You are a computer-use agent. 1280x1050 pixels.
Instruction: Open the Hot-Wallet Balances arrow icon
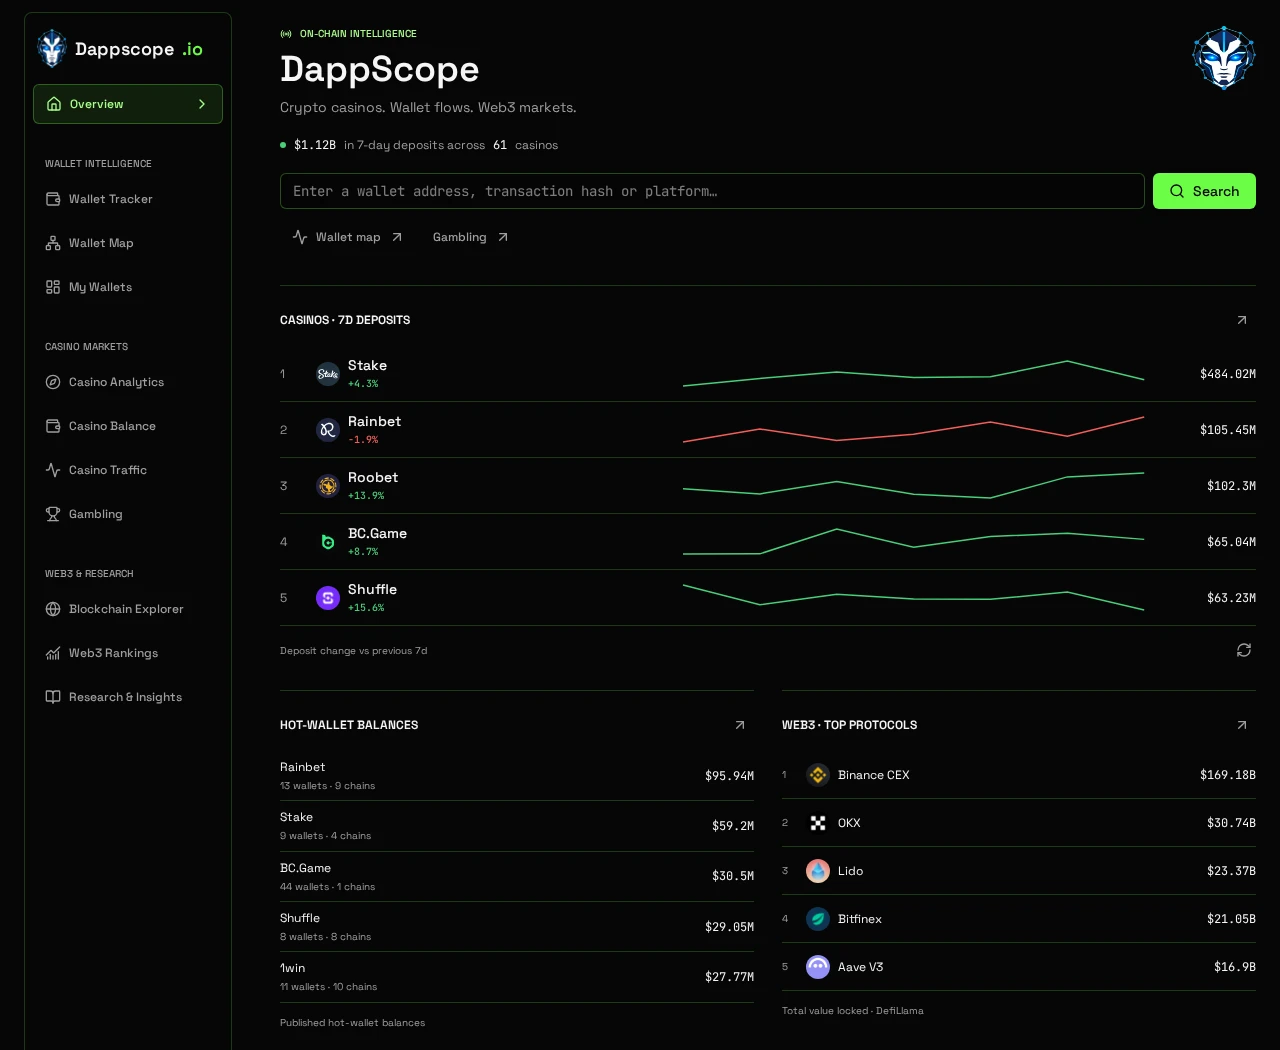740,725
